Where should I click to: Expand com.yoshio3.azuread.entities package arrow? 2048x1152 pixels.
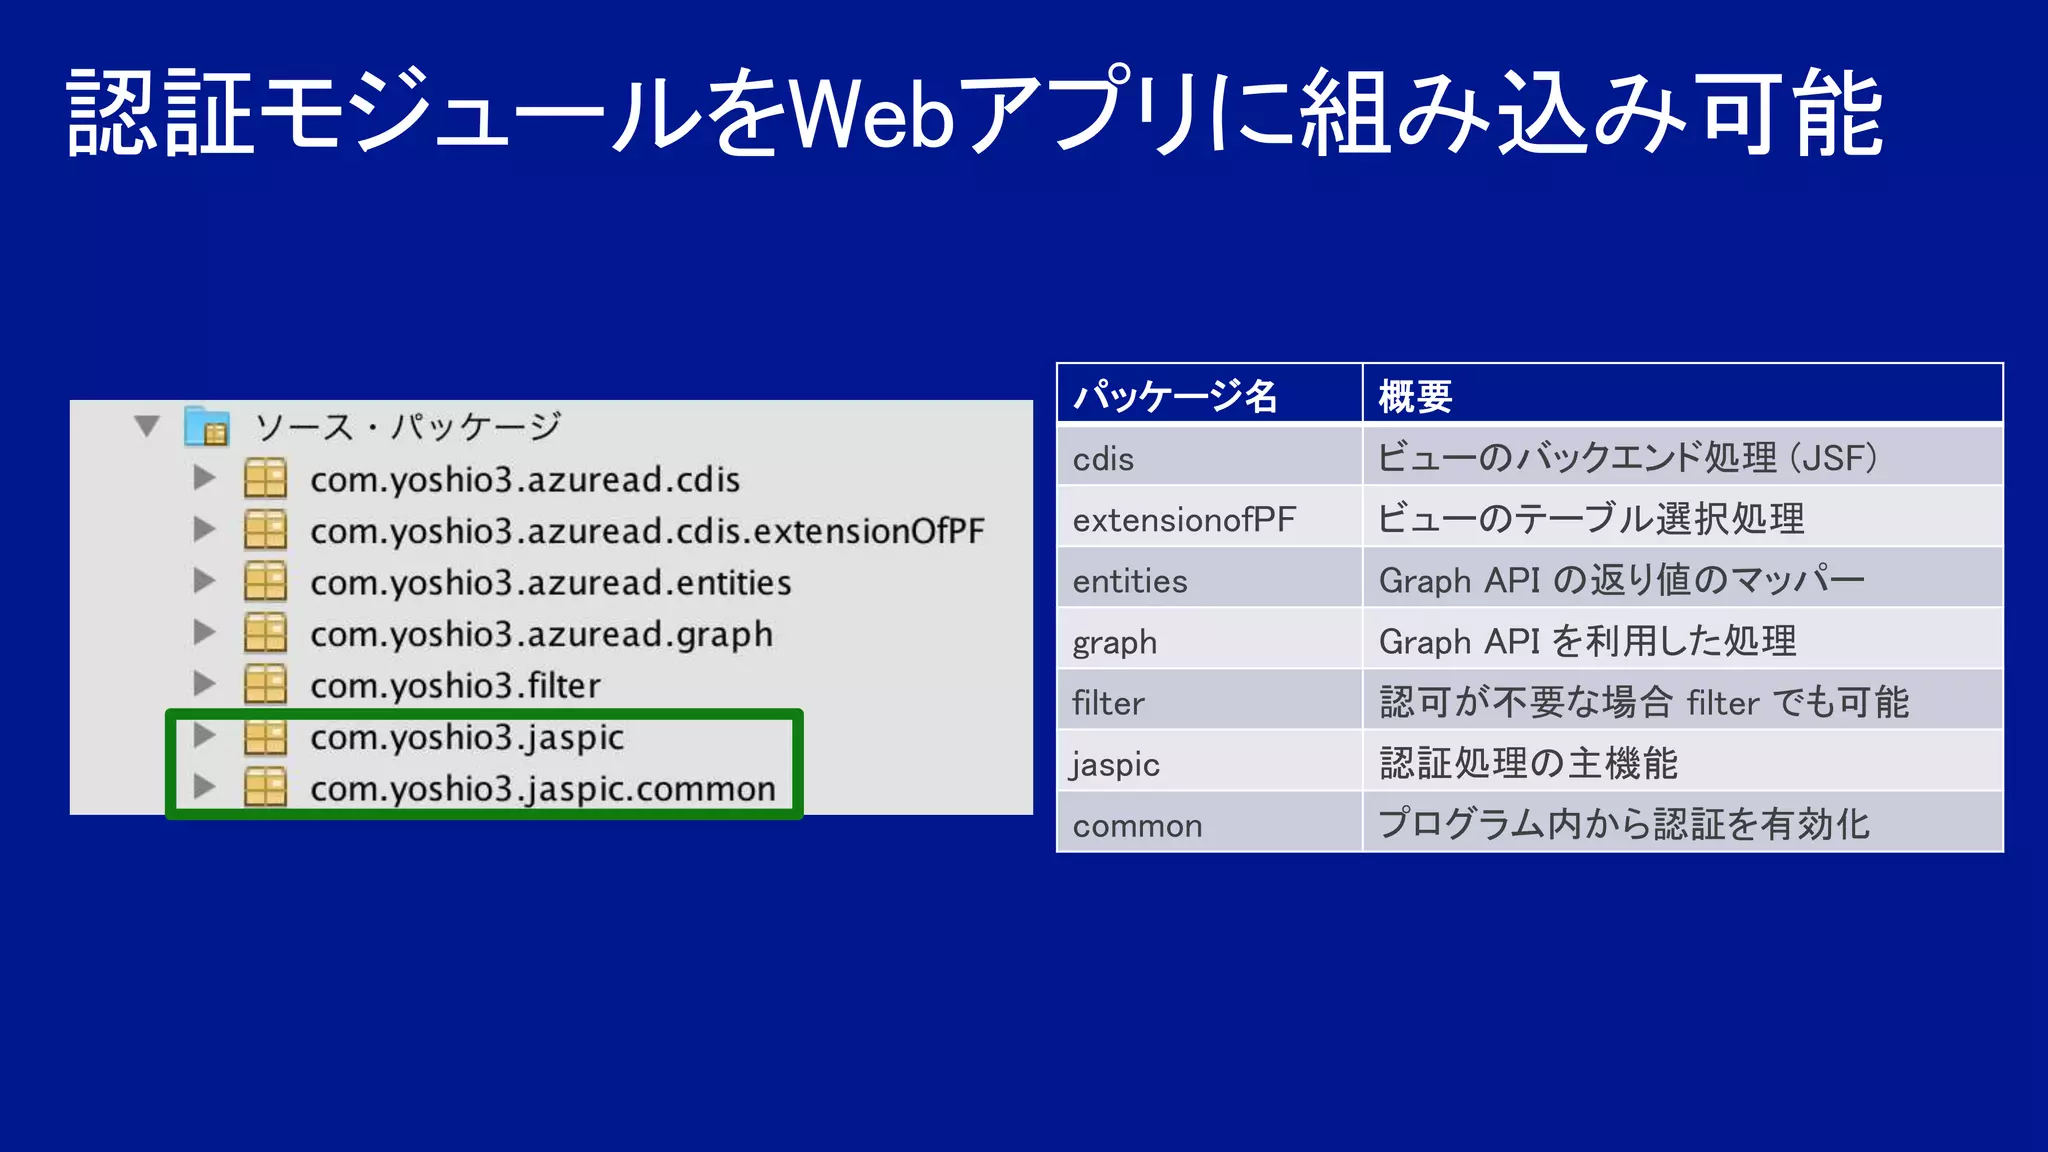point(205,580)
